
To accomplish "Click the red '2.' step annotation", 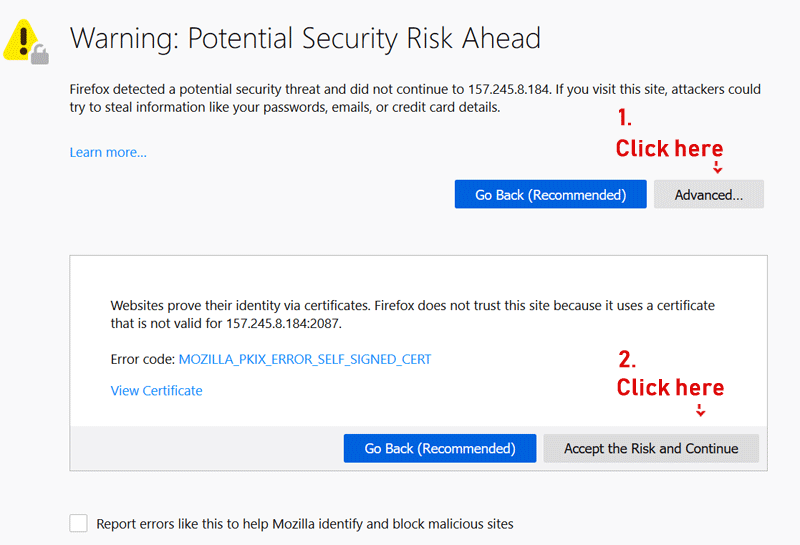I will coord(627,359).
